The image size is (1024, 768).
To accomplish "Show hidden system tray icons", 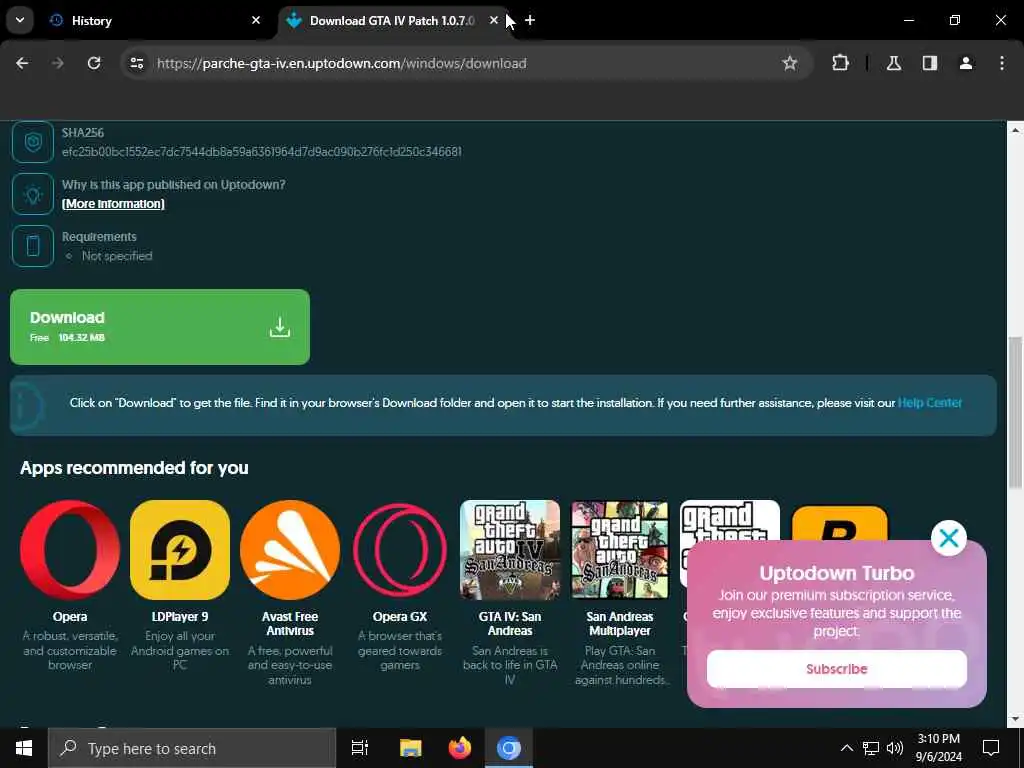I will coord(846,748).
